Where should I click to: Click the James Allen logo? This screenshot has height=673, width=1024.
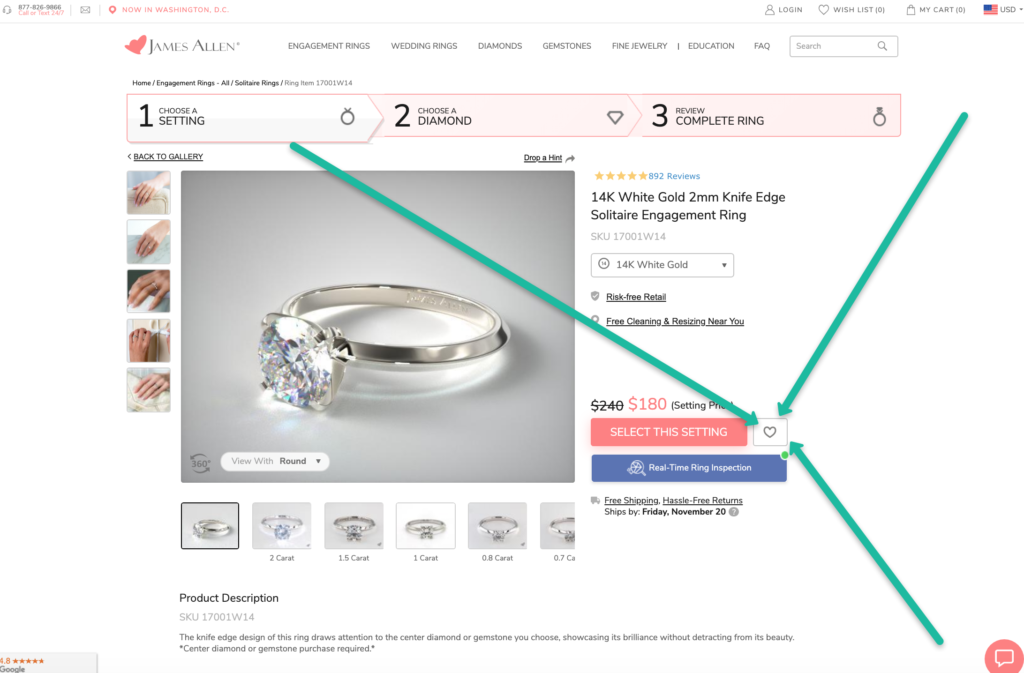tap(182, 46)
